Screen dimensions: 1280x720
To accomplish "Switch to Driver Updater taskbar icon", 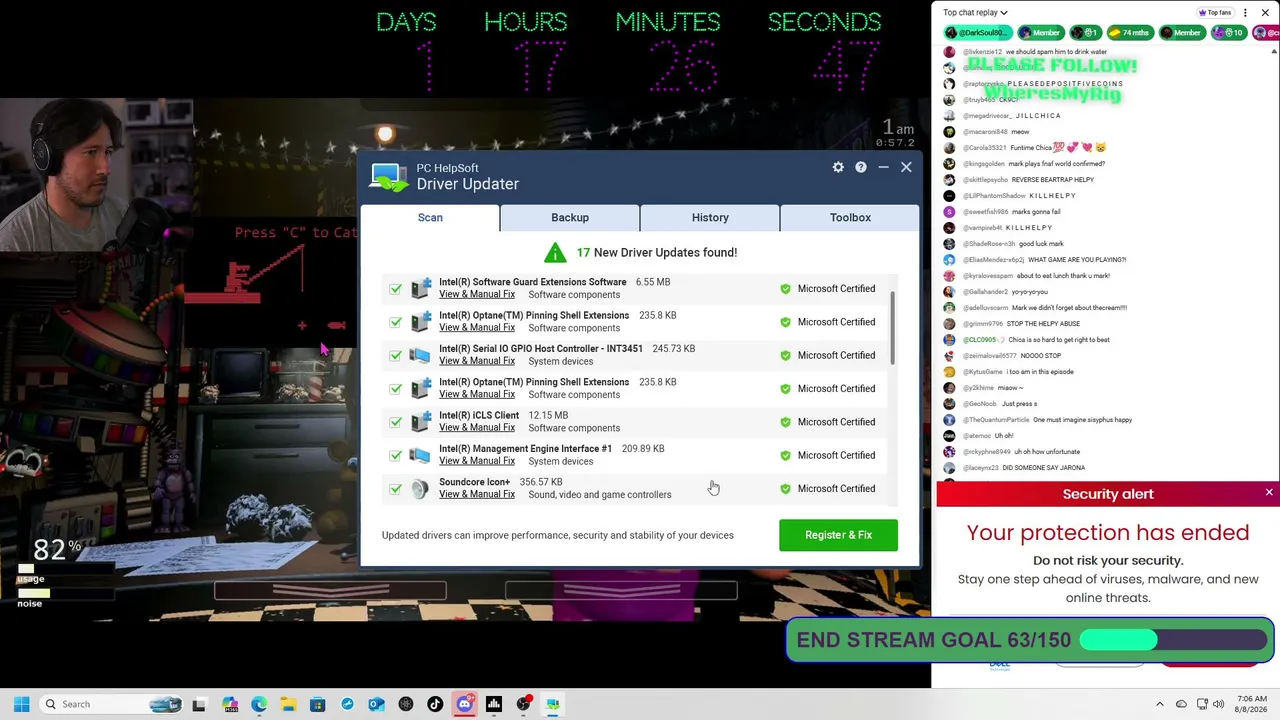I will tap(552, 704).
